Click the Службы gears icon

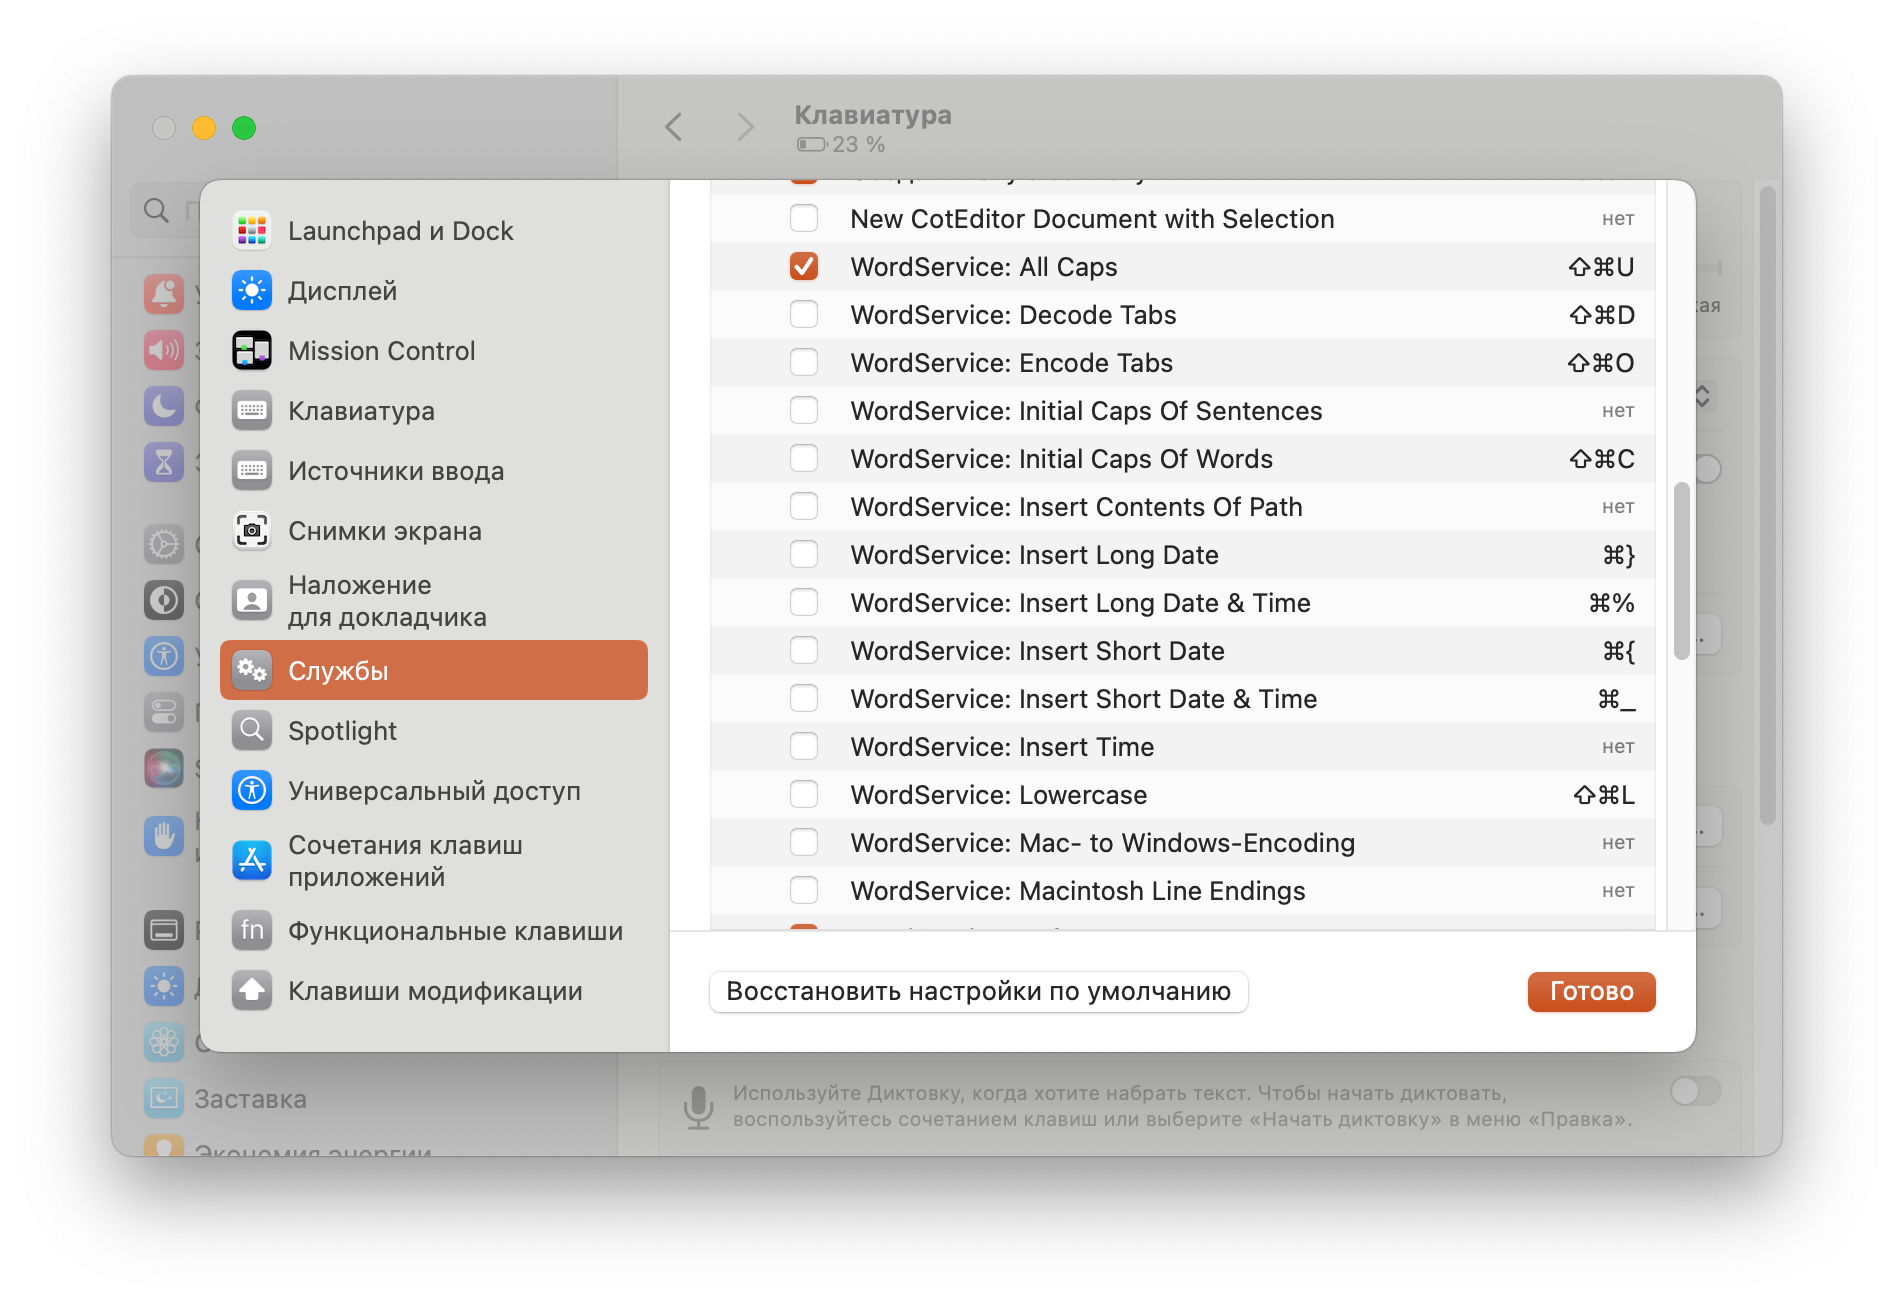coord(252,670)
